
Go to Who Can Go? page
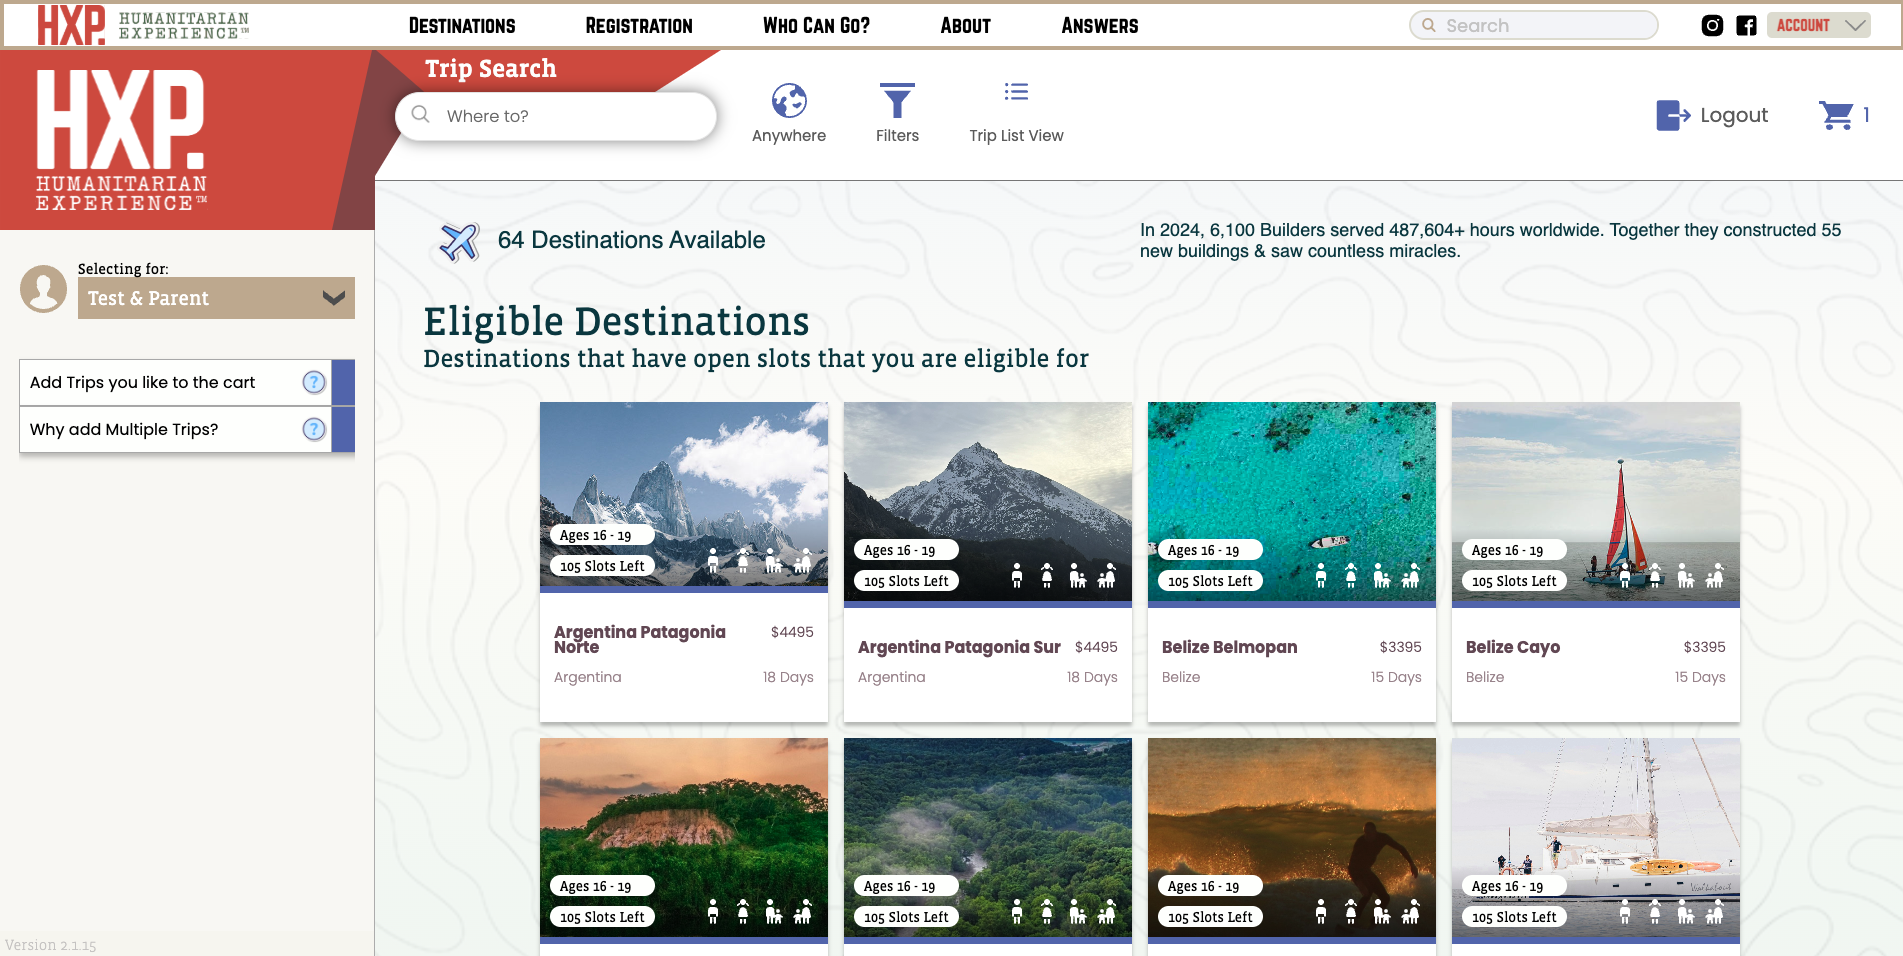pyautogui.click(x=816, y=26)
